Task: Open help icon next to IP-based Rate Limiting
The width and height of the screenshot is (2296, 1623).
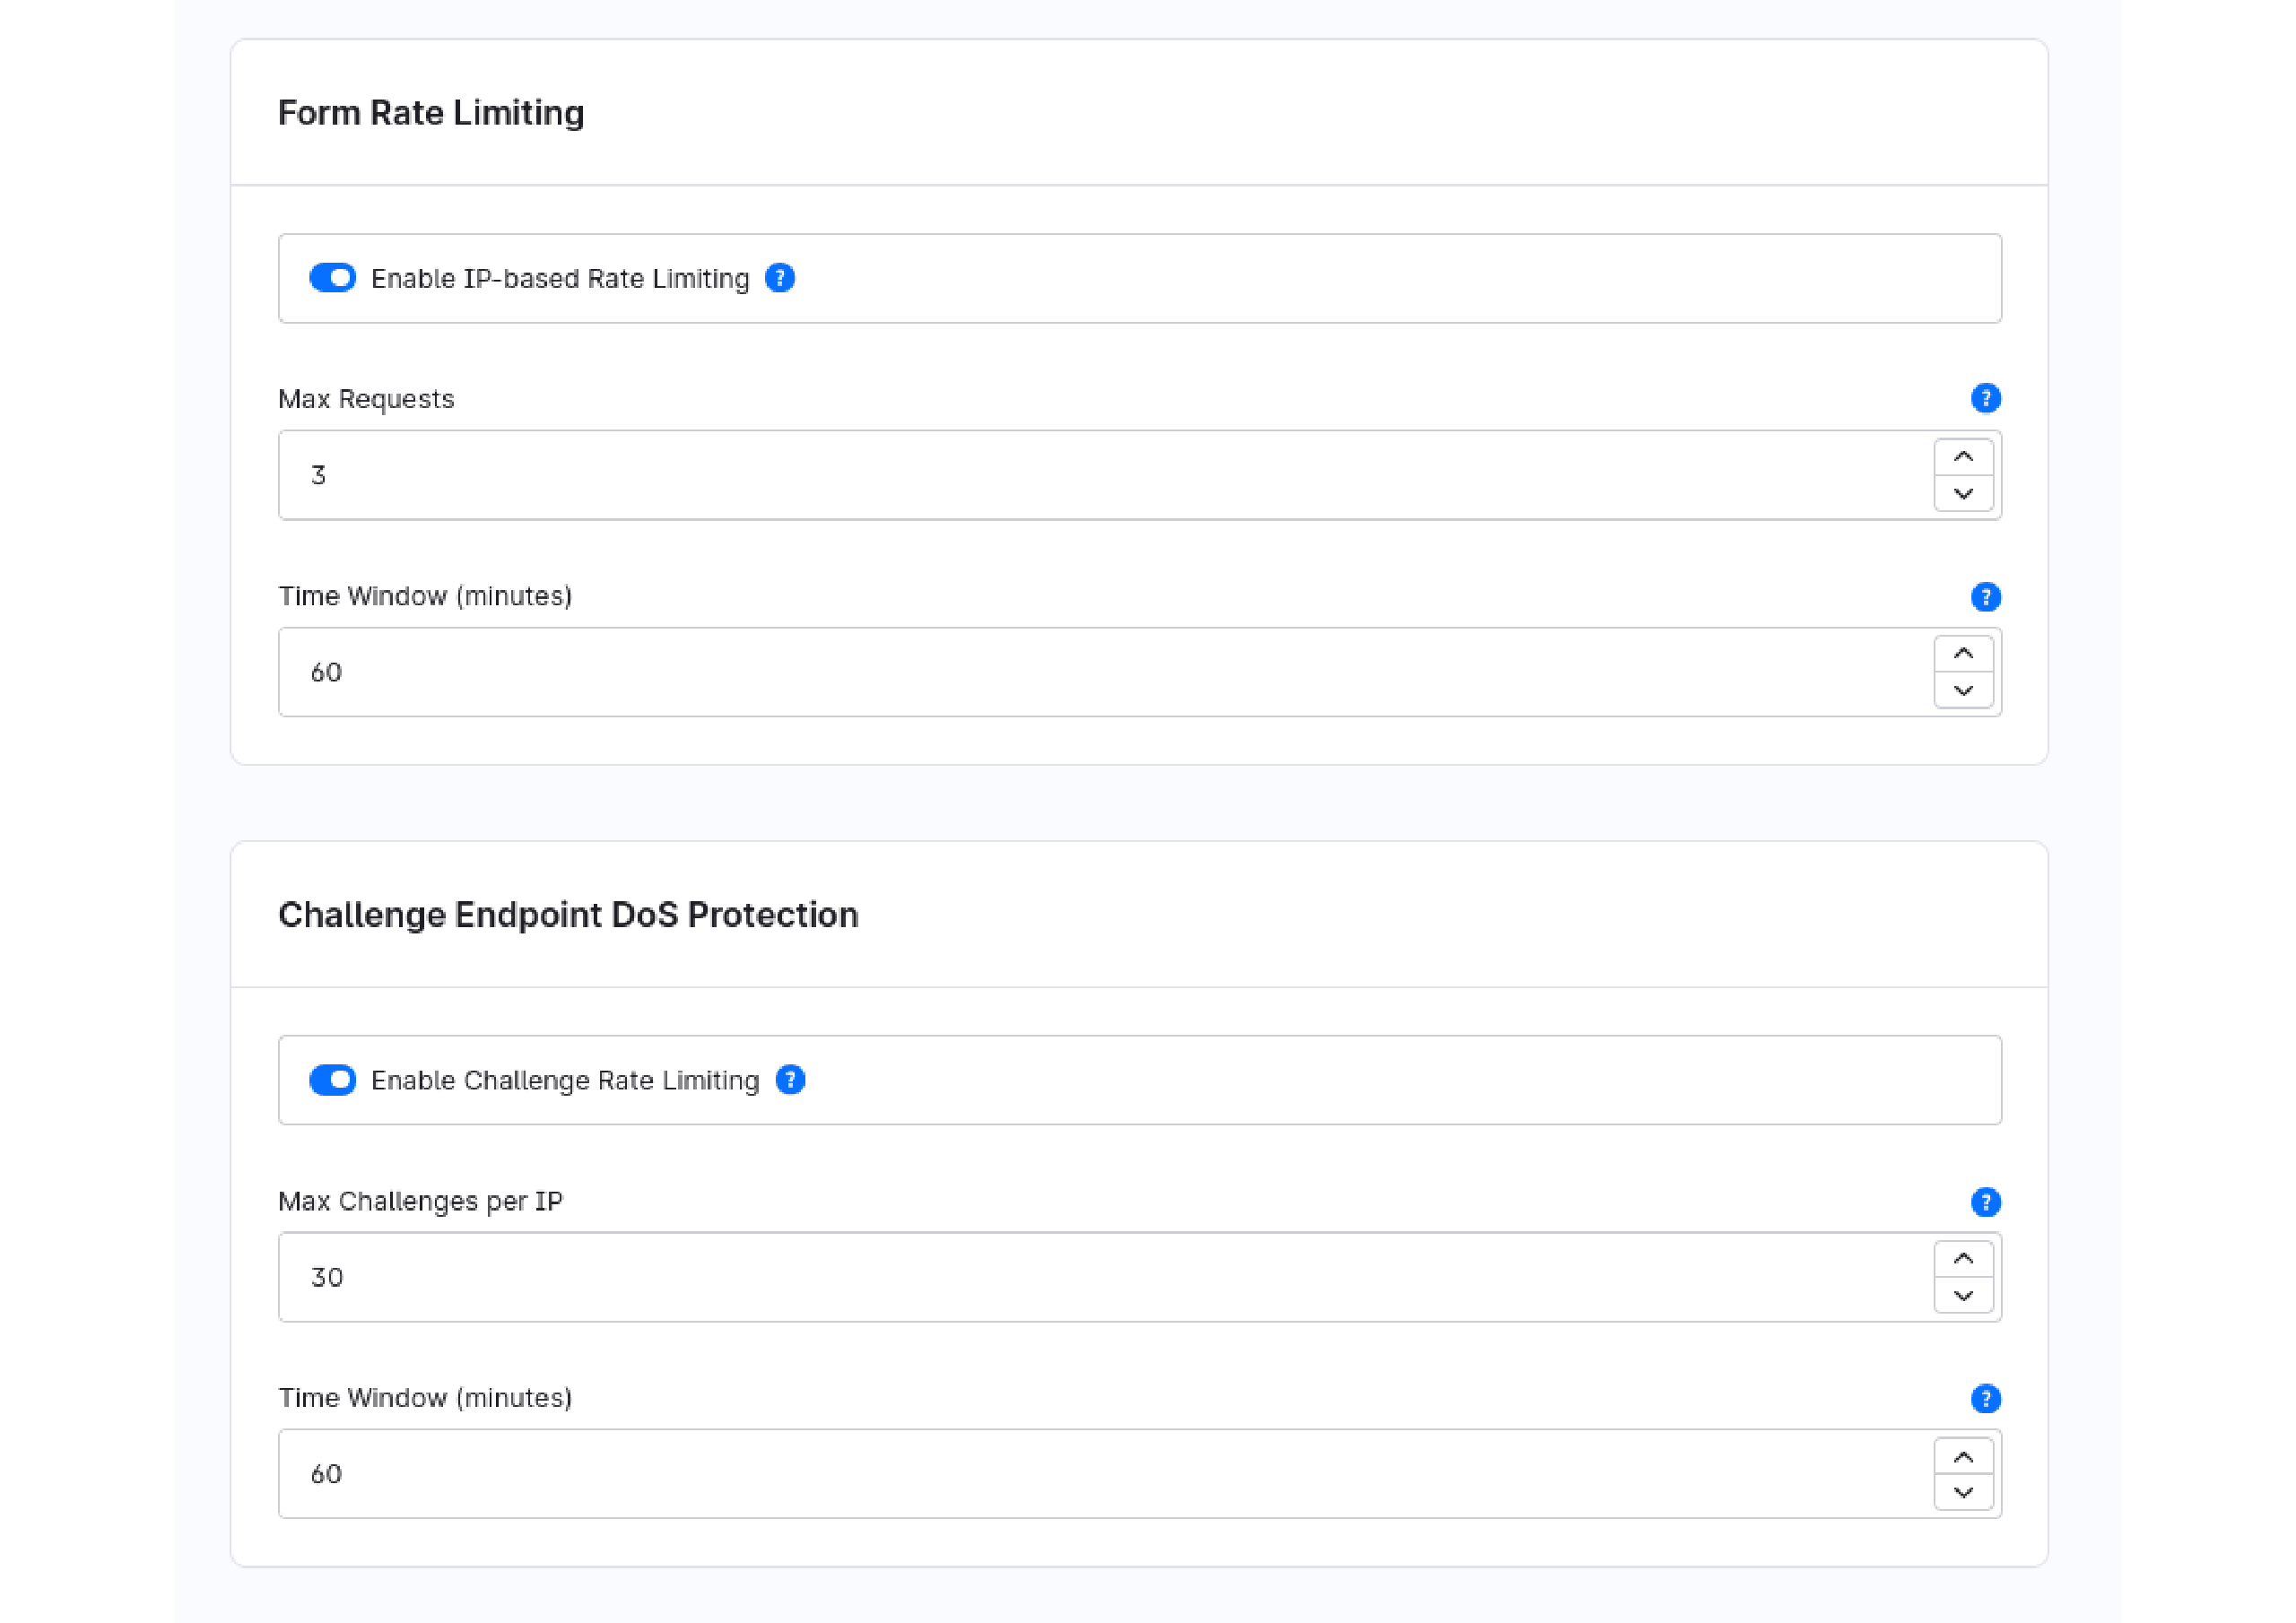Action: click(780, 278)
